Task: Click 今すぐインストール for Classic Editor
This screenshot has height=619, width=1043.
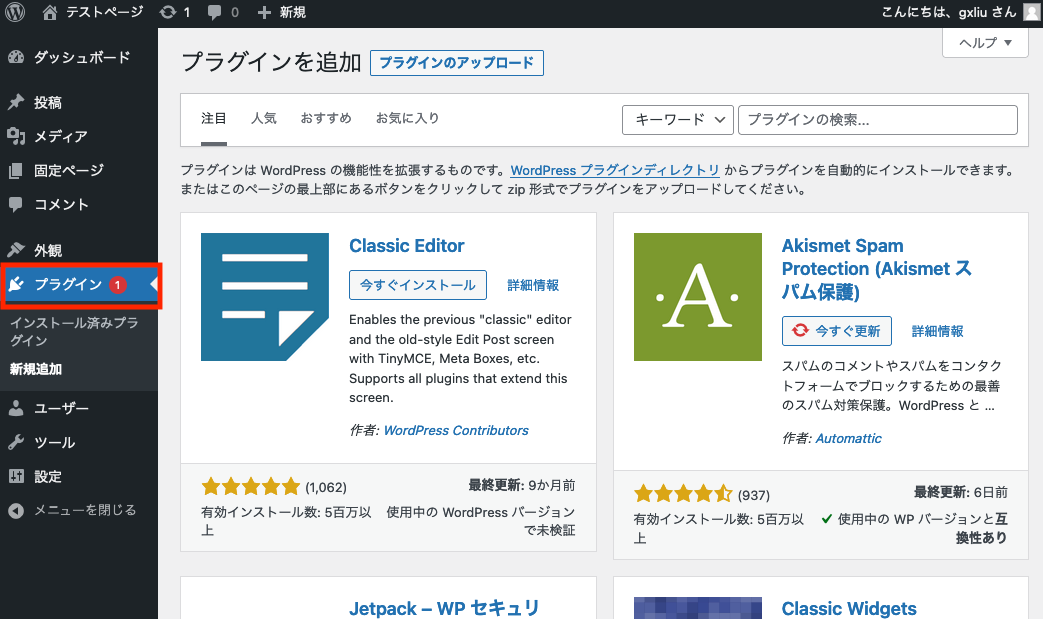Action: coord(418,285)
